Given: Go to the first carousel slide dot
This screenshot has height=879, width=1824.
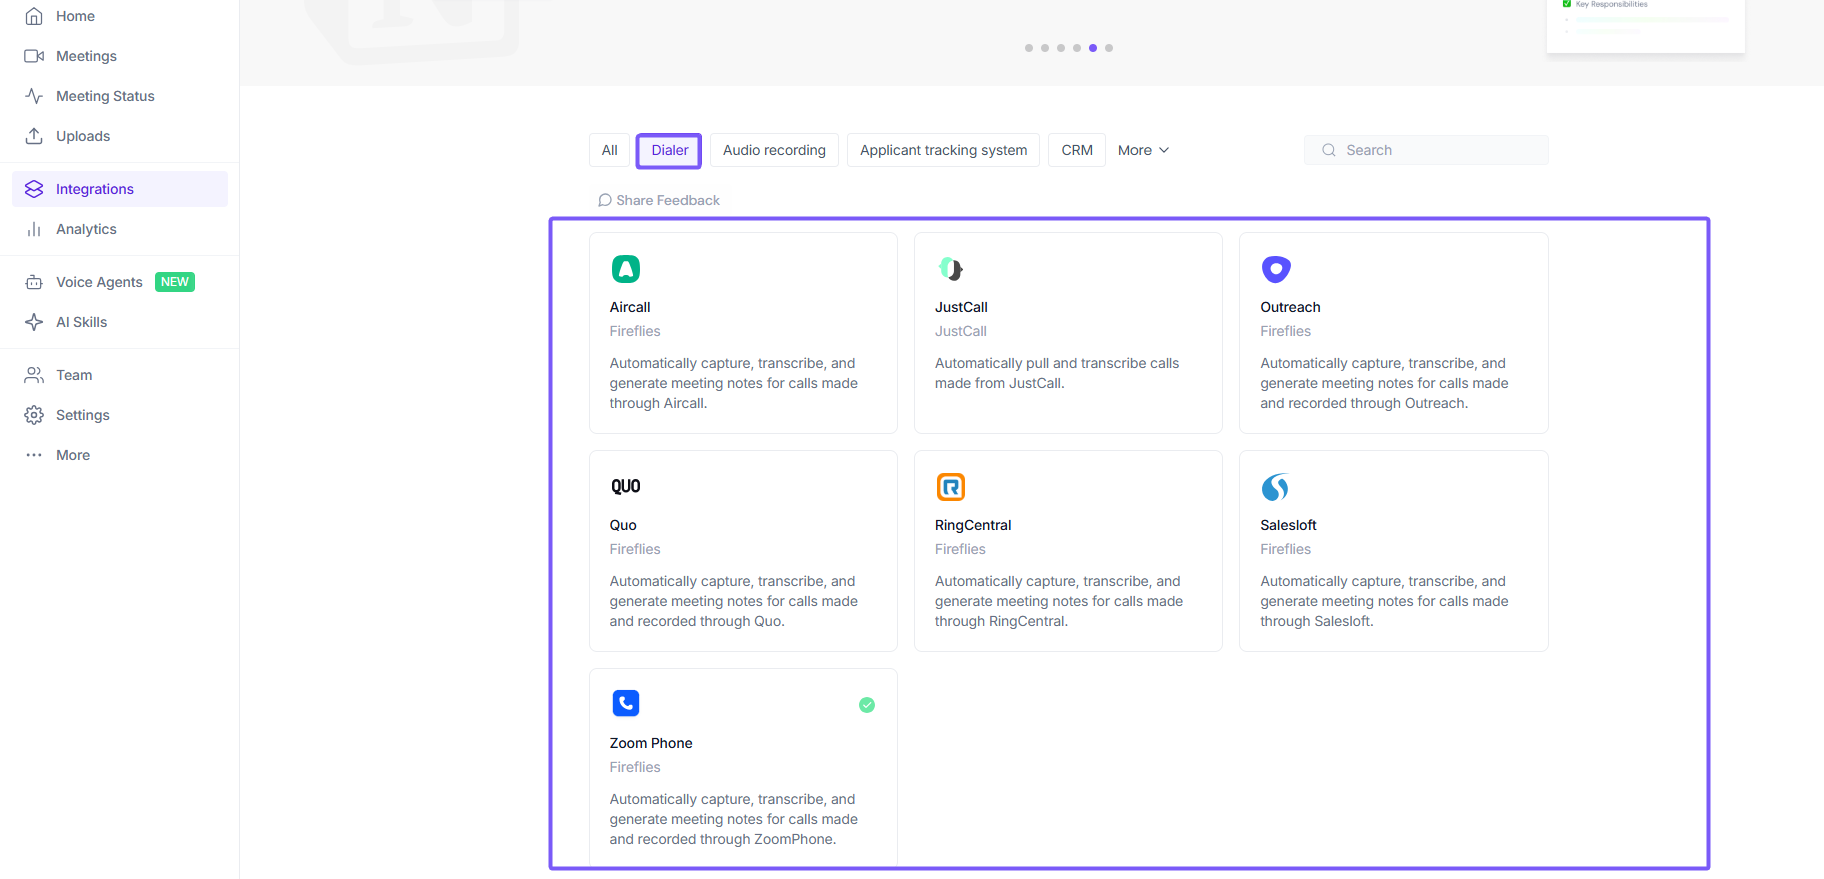Looking at the screenshot, I should pyautogui.click(x=1029, y=48).
